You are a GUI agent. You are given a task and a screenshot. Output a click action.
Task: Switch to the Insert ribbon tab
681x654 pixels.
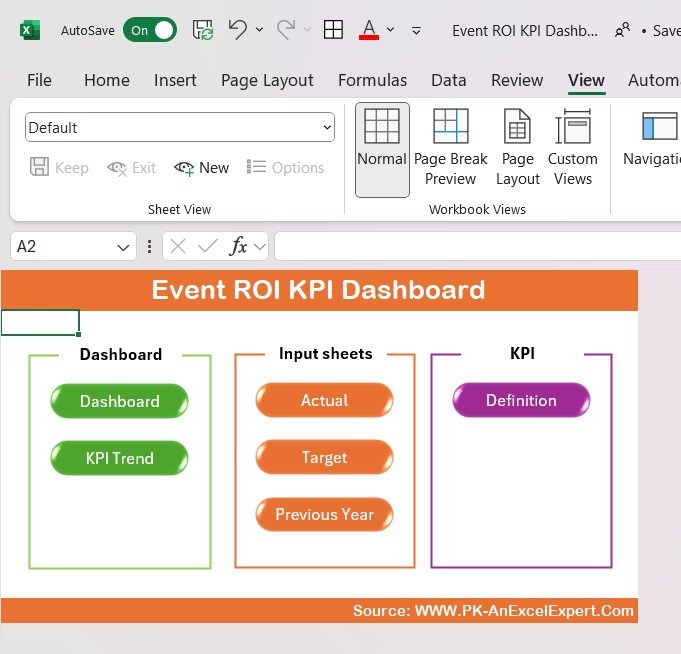point(175,80)
